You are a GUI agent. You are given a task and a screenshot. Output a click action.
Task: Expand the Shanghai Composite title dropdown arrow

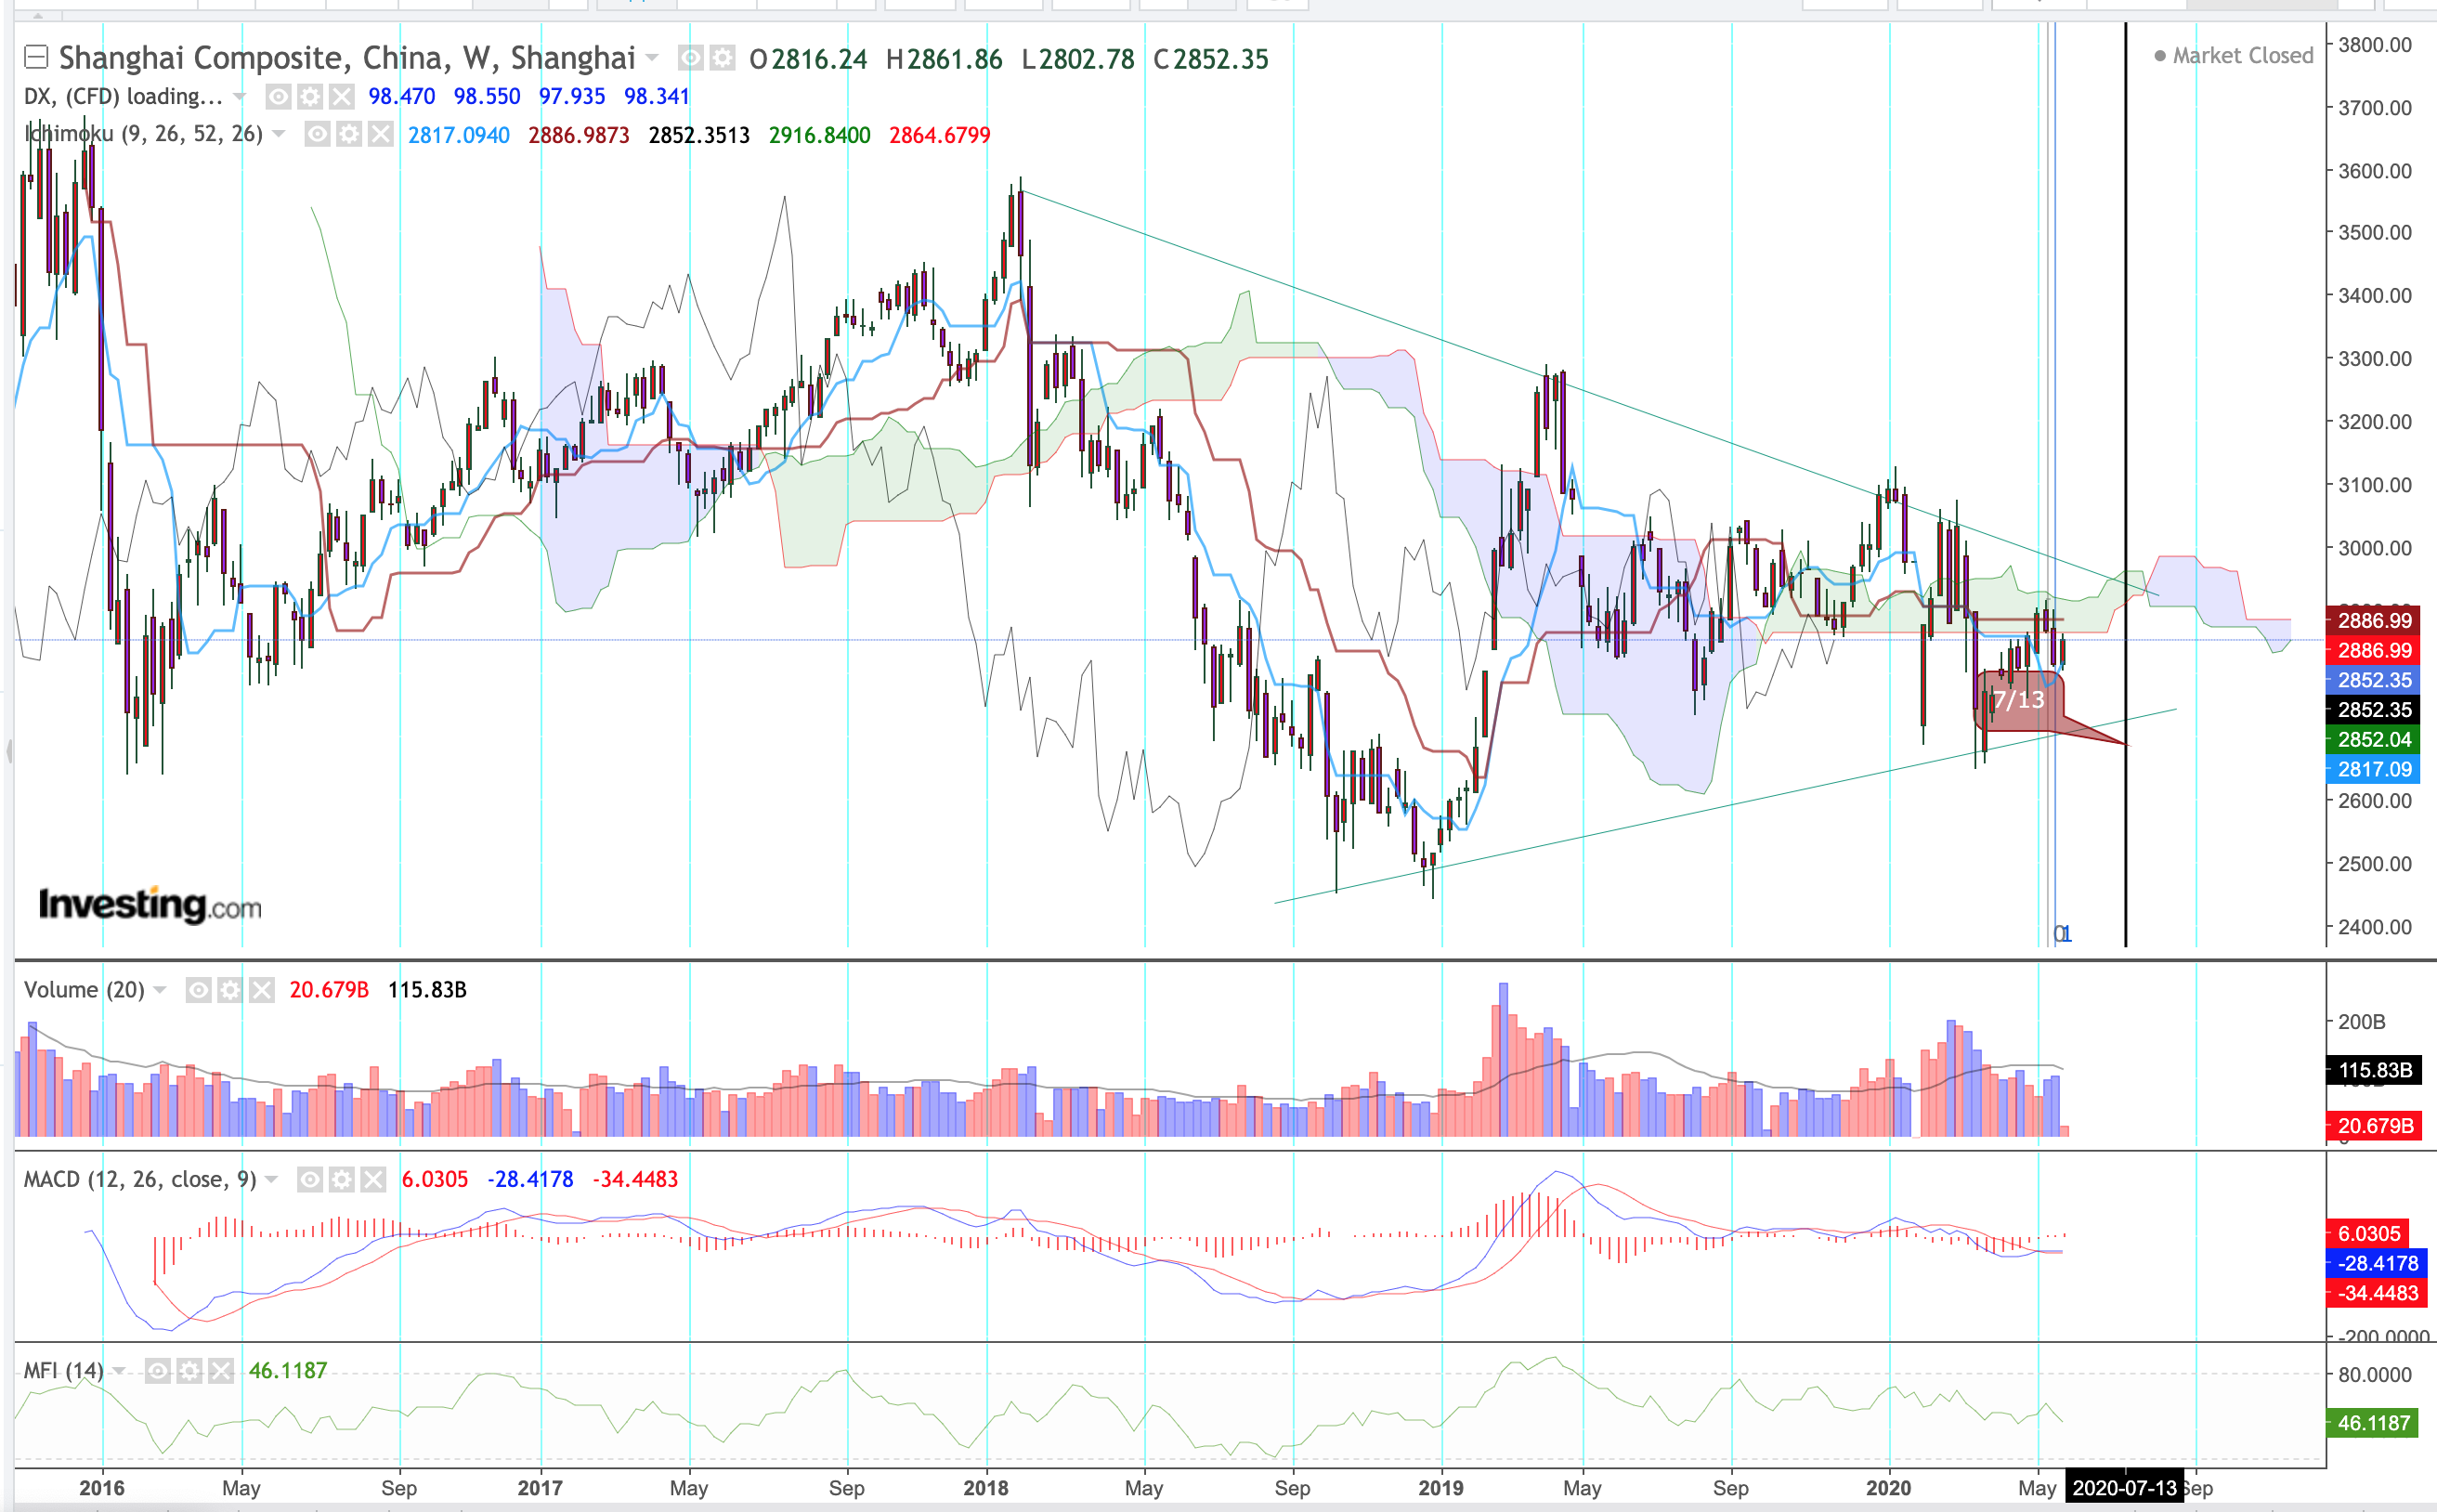pos(652,58)
